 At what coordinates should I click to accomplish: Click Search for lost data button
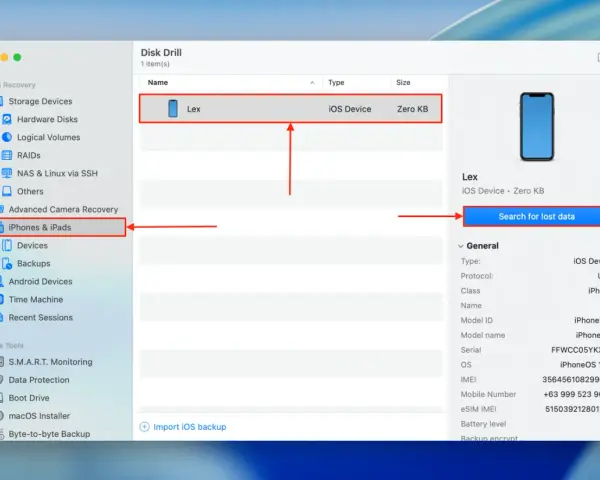(532, 217)
